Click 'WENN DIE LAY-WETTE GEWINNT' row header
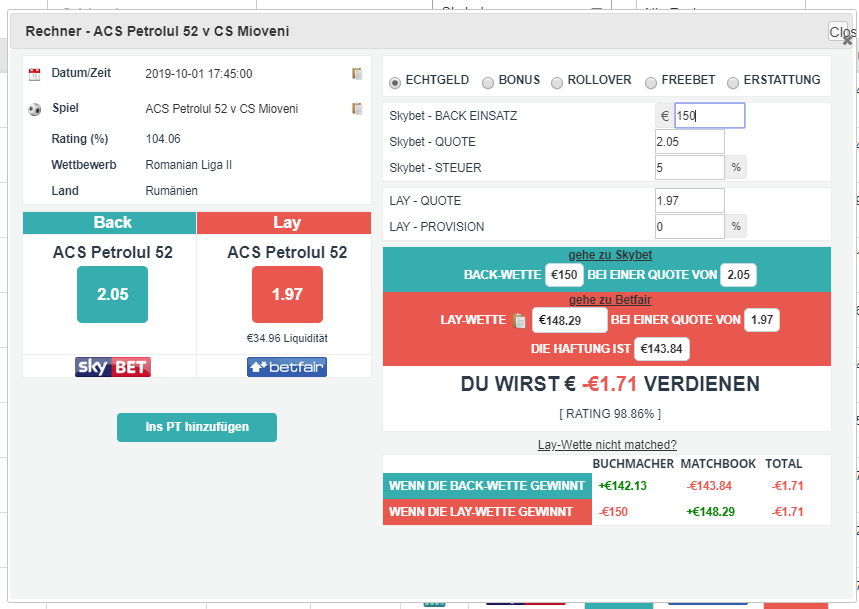Image resolution: width=859 pixels, height=609 pixels. pos(487,512)
